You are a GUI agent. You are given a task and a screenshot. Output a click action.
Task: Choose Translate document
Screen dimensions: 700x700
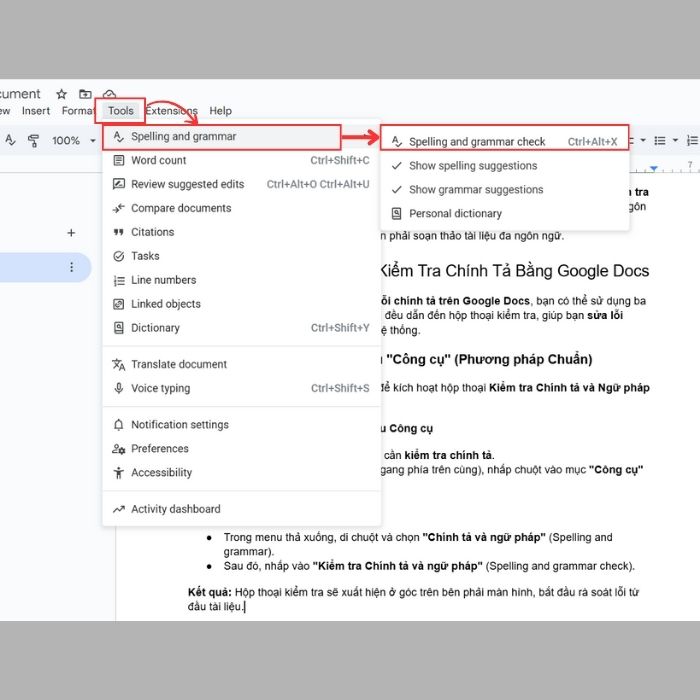(x=241, y=364)
